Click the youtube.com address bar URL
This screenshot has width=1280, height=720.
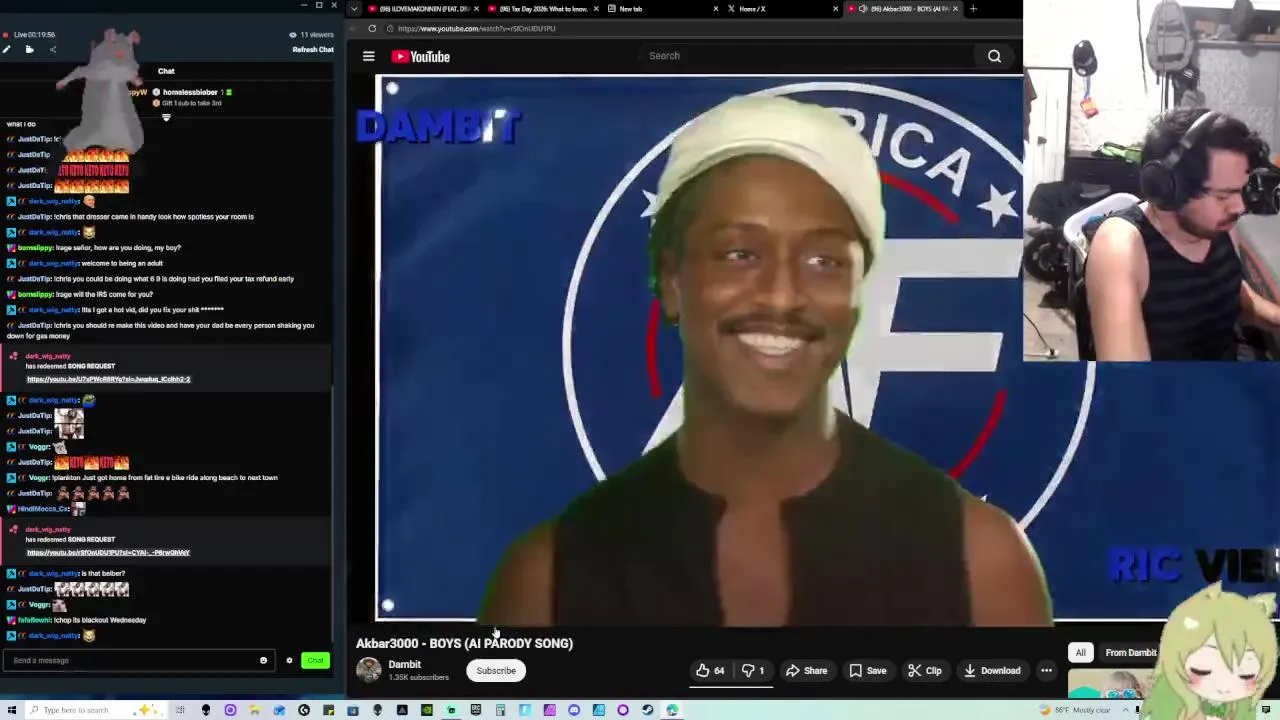[476, 28]
